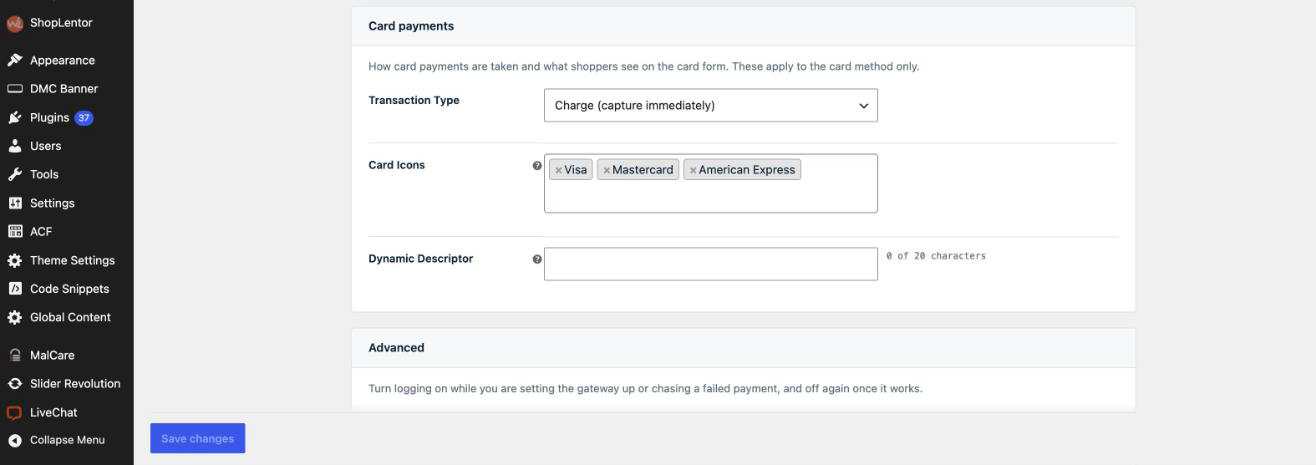Click the Visa tag label
The image size is (1316, 465).
(x=576, y=170)
